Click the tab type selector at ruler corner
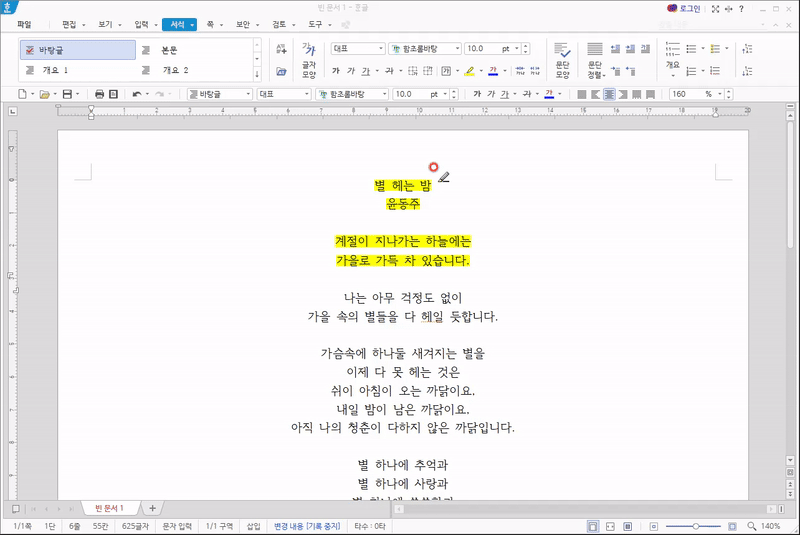 (x=13, y=111)
